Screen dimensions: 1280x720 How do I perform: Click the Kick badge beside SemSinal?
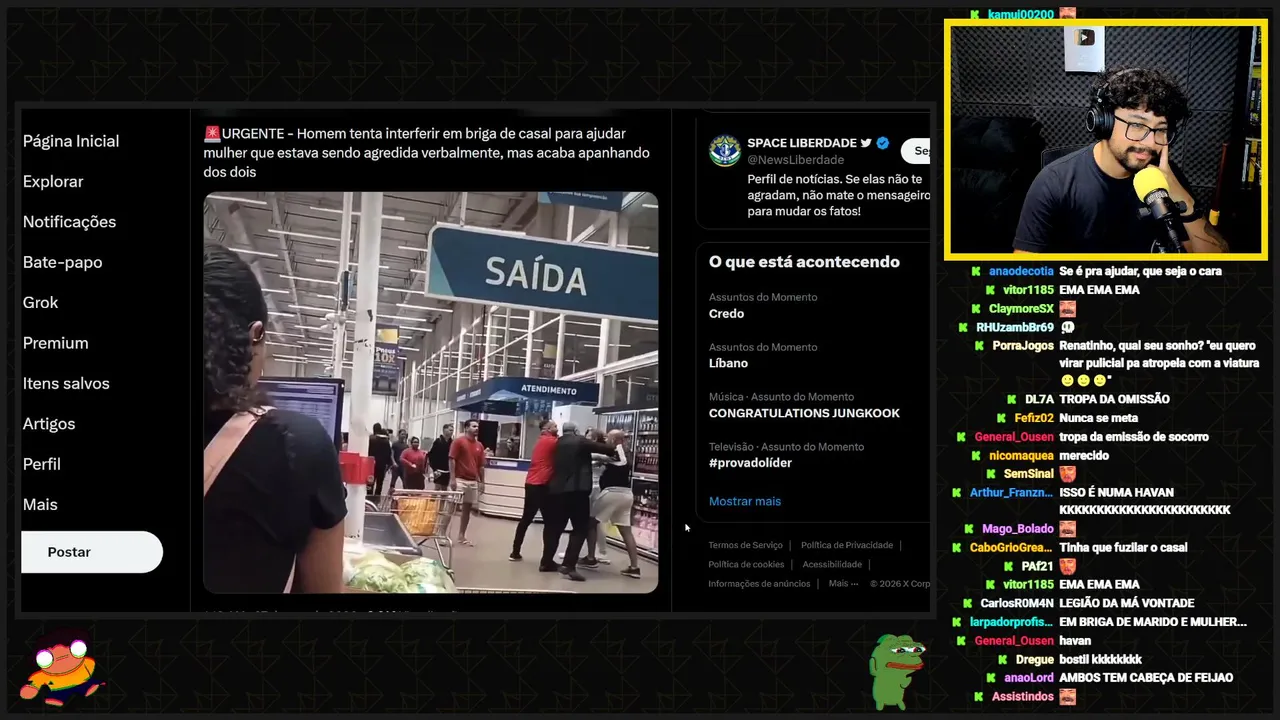coord(992,474)
